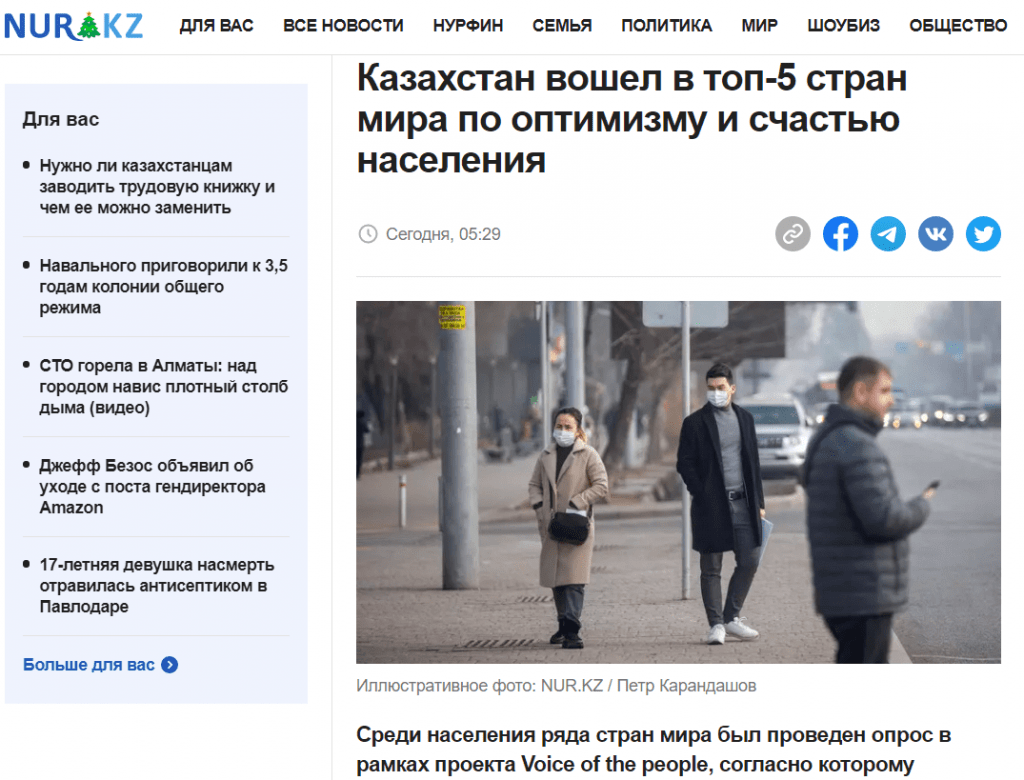Open the ОБЩЕСТВО section

click(958, 25)
